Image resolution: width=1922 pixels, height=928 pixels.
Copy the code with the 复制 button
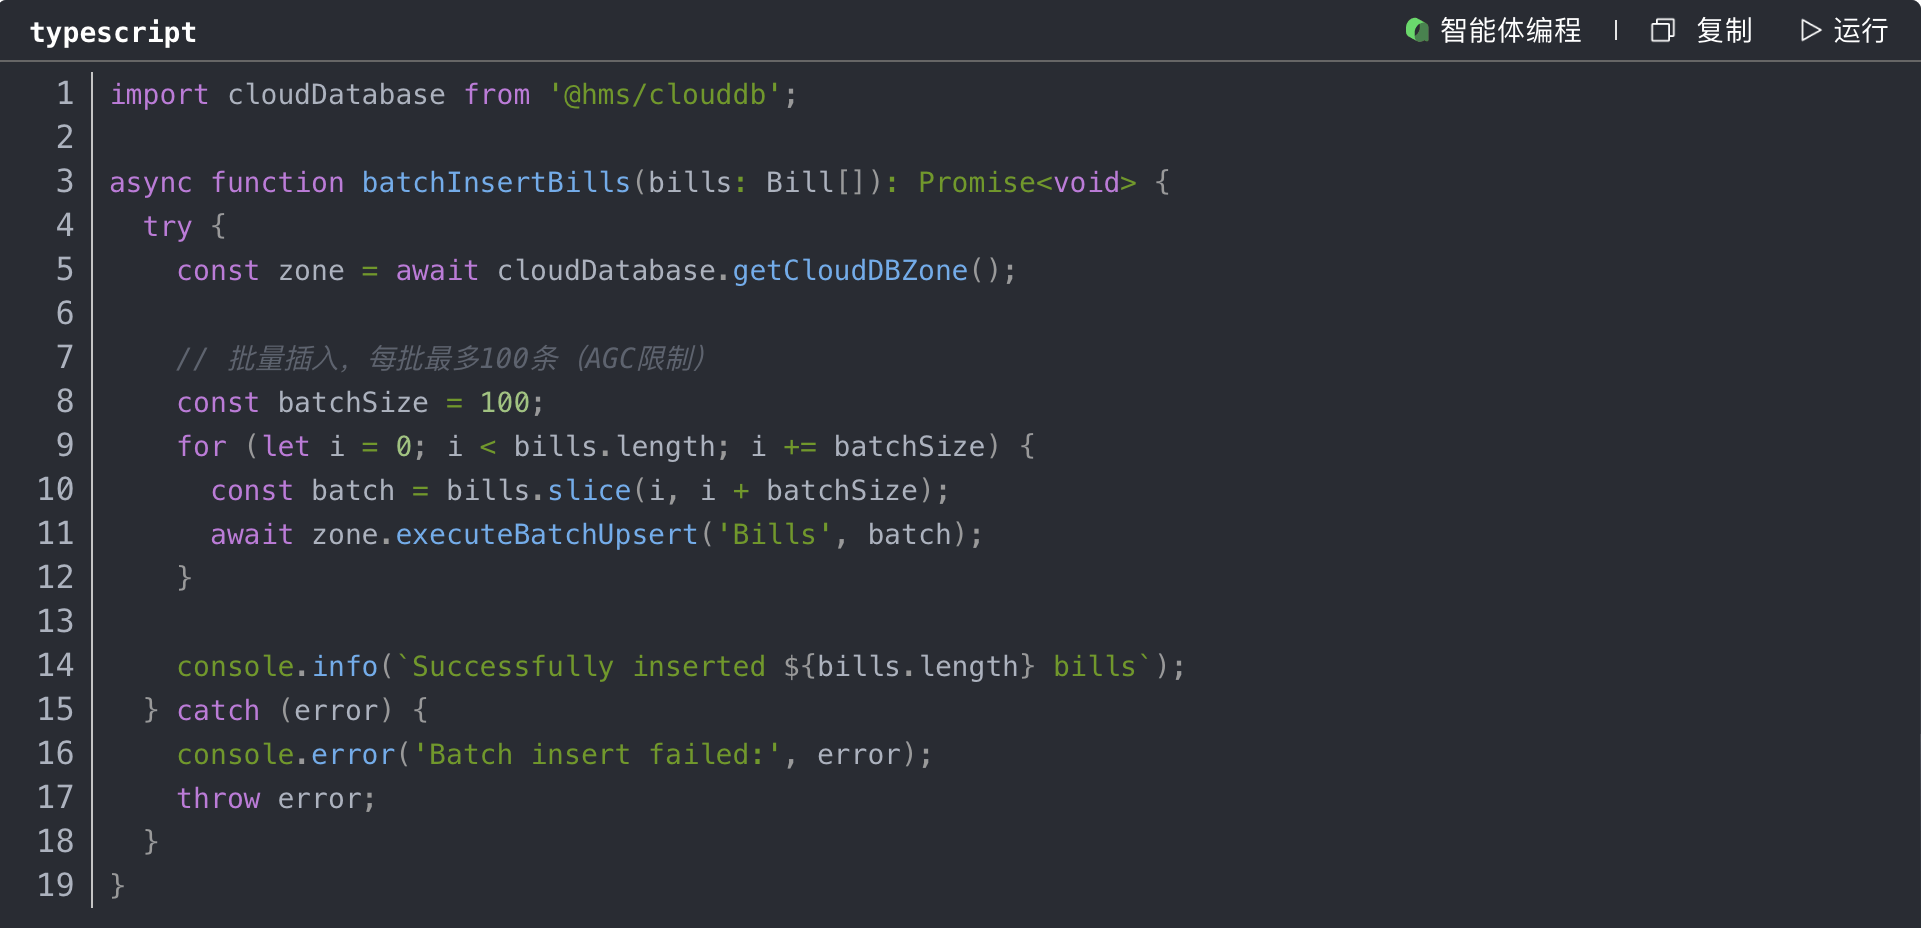click(x=1723, y=31)
